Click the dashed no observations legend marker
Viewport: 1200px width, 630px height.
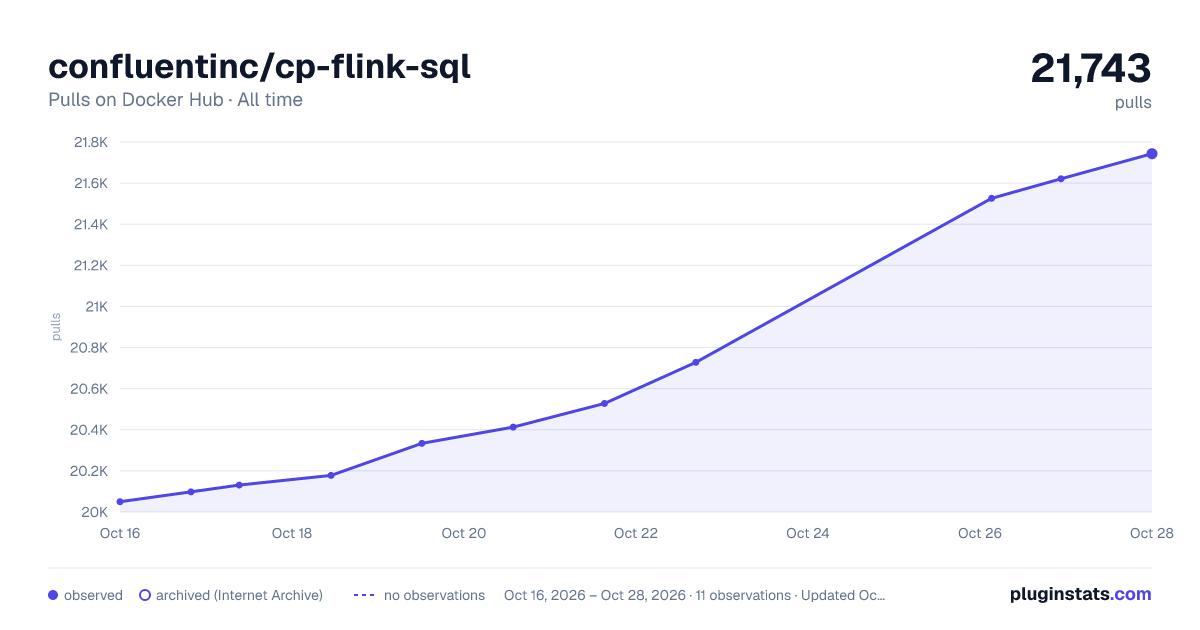coord(364,595)
